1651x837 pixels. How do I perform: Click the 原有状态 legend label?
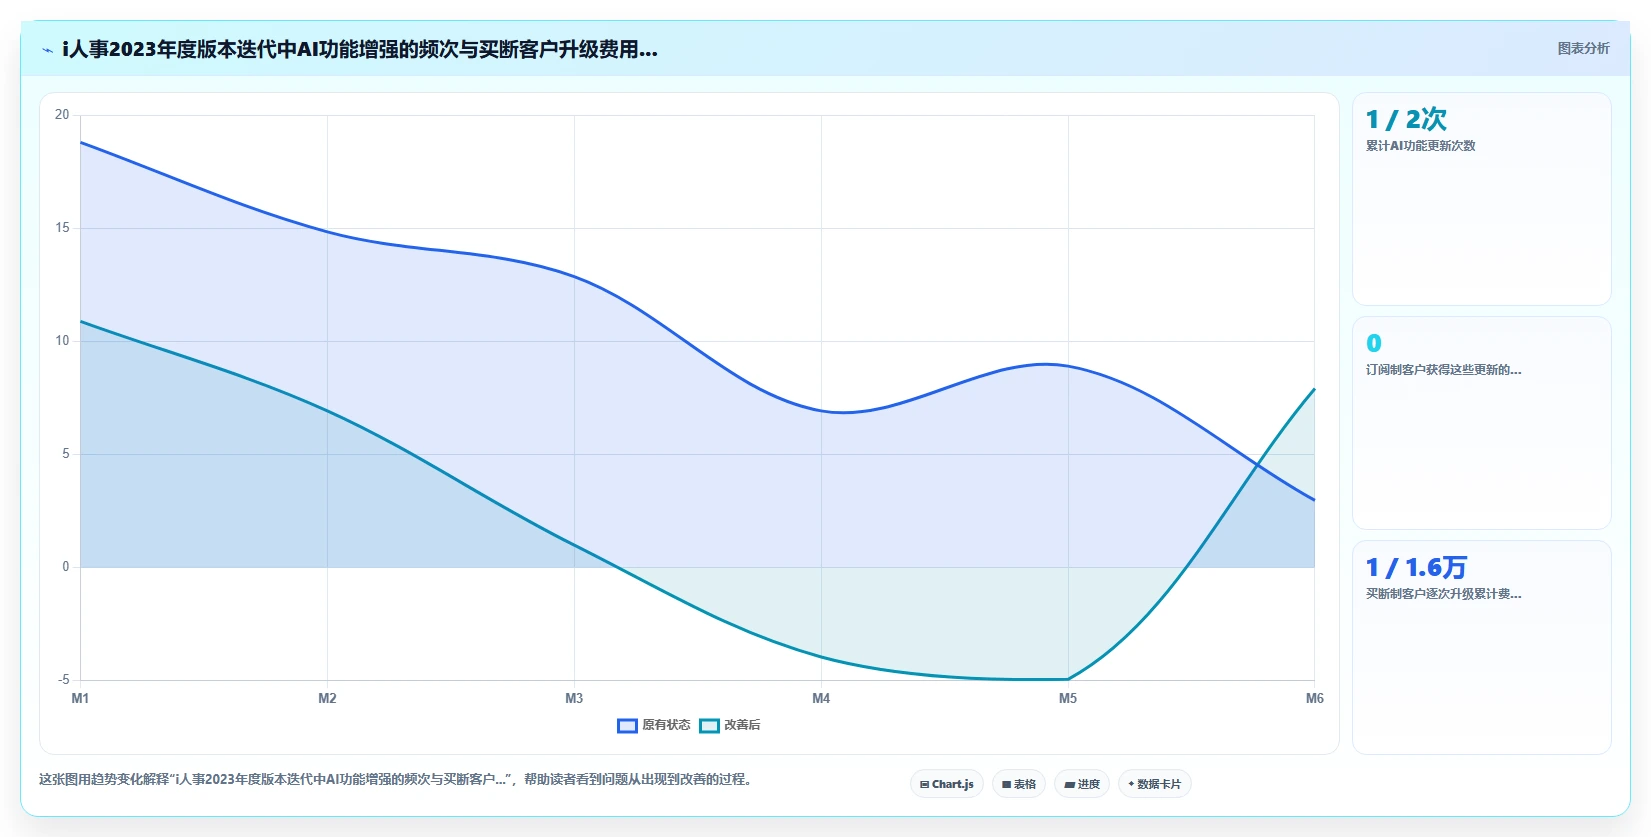tap(666, 725)
